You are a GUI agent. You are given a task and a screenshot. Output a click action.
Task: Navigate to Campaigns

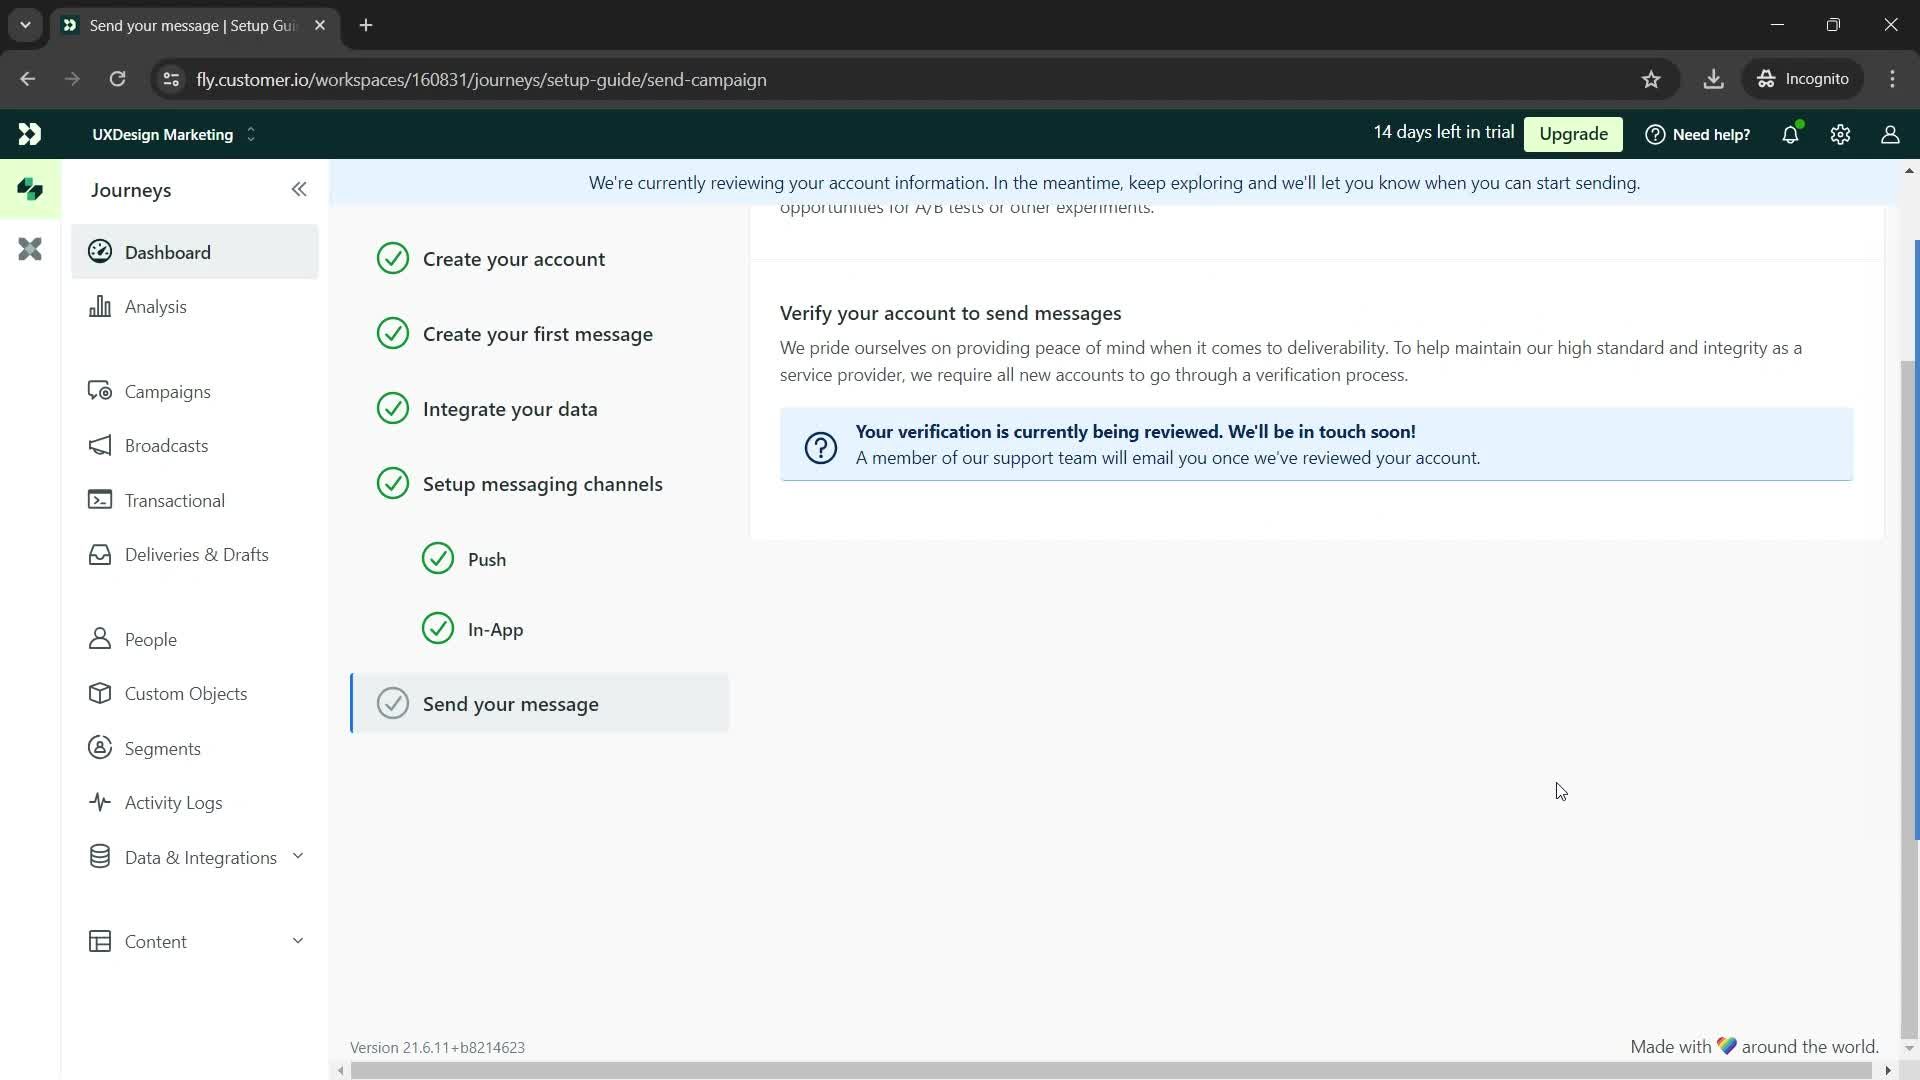coord(167,392)
